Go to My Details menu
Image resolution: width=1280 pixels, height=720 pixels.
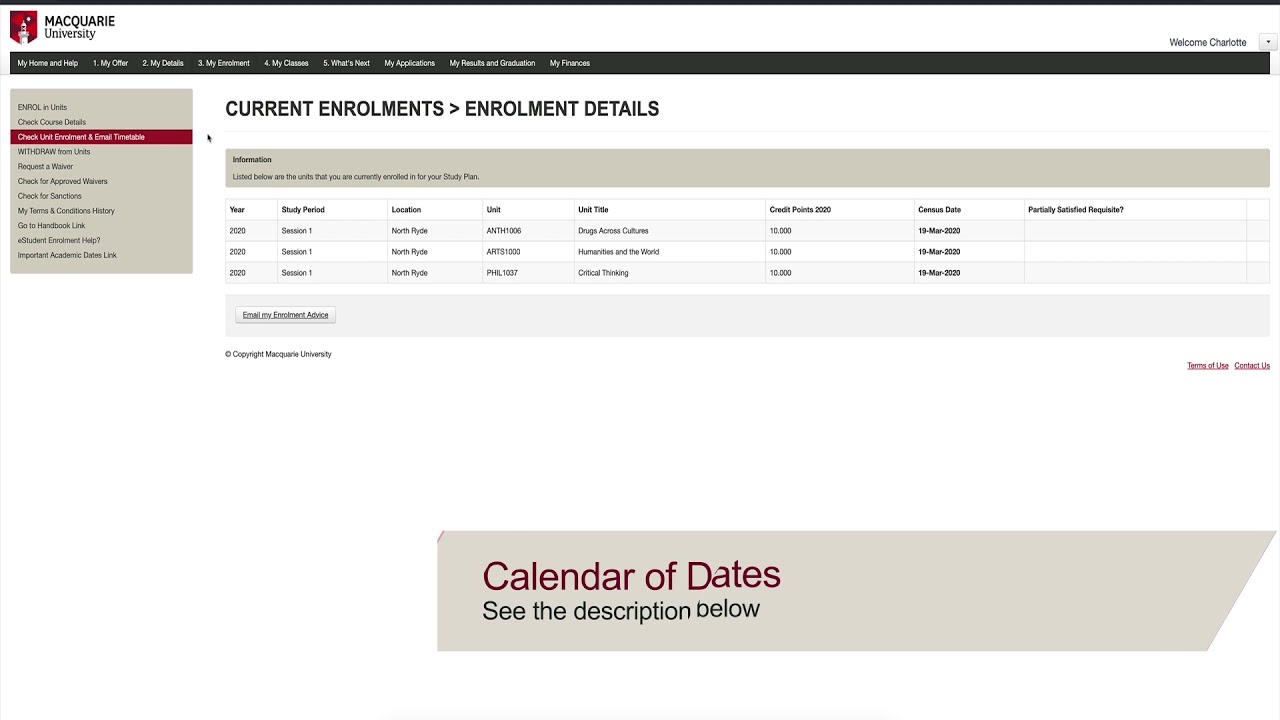[x=163, y=63]
